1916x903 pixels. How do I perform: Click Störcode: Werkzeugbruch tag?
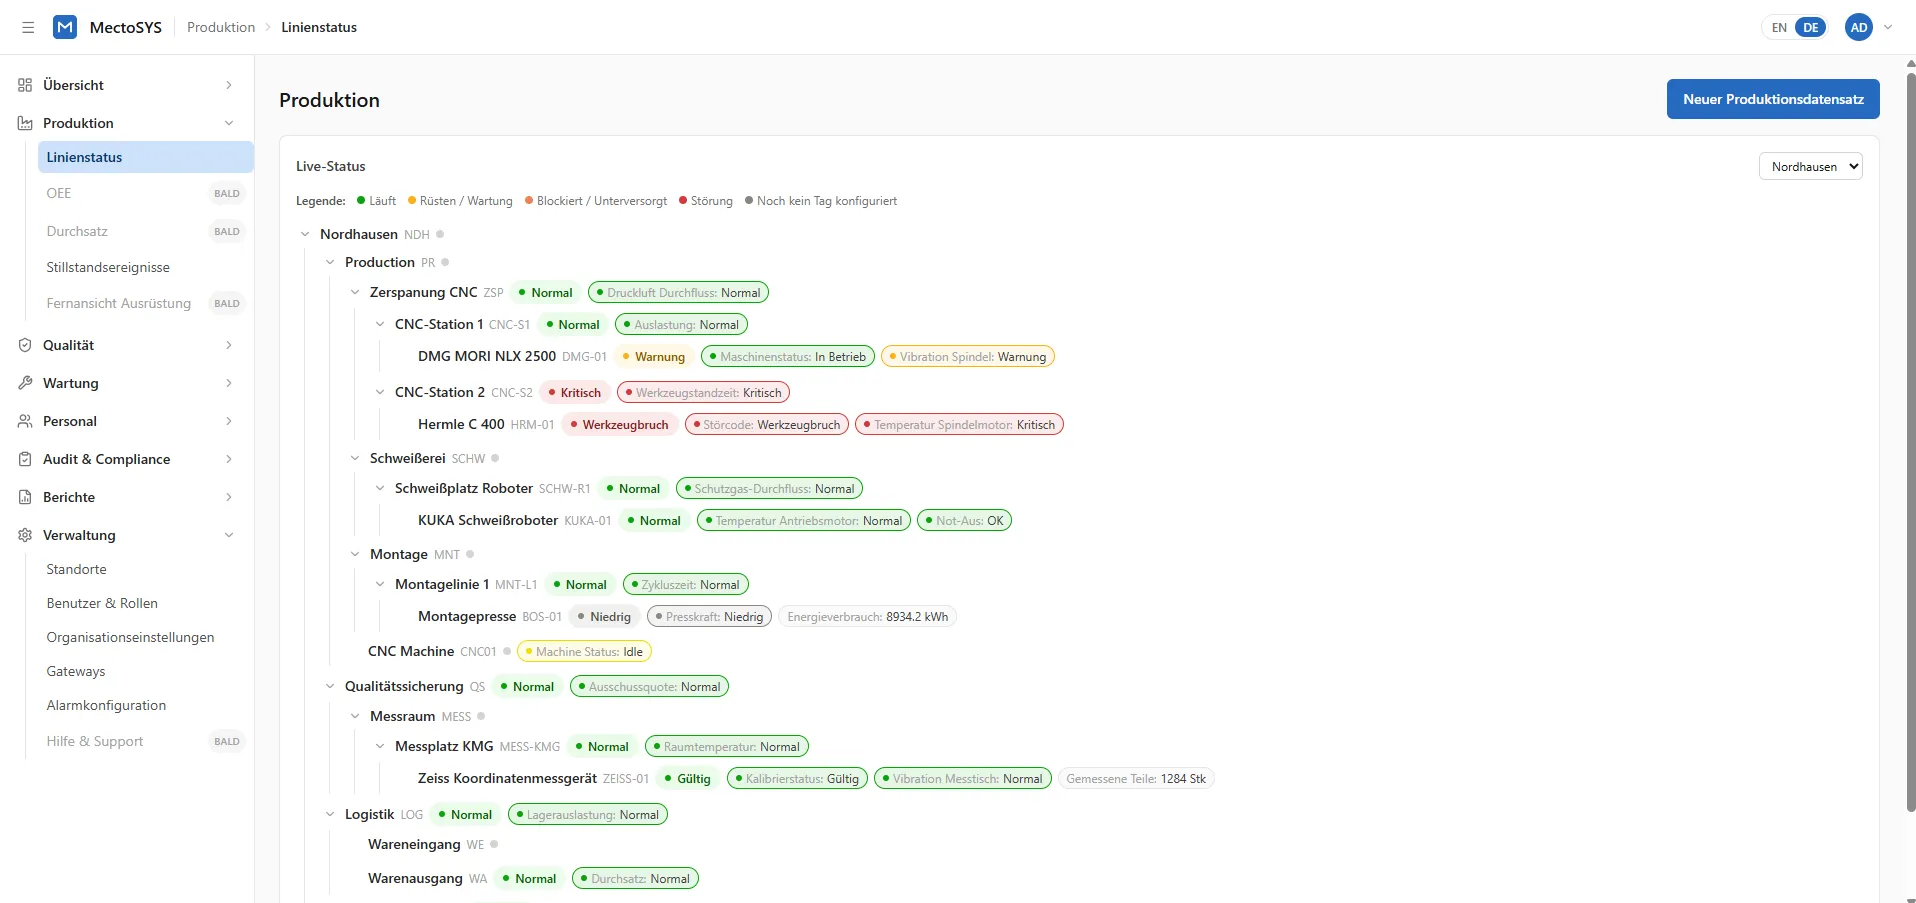pyautogui.click(x=767, y=424)
